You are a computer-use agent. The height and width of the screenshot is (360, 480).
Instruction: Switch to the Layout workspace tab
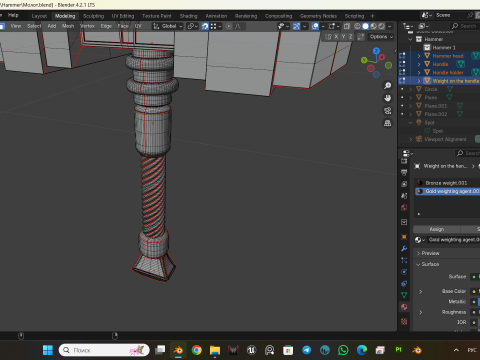coord(39,16)
